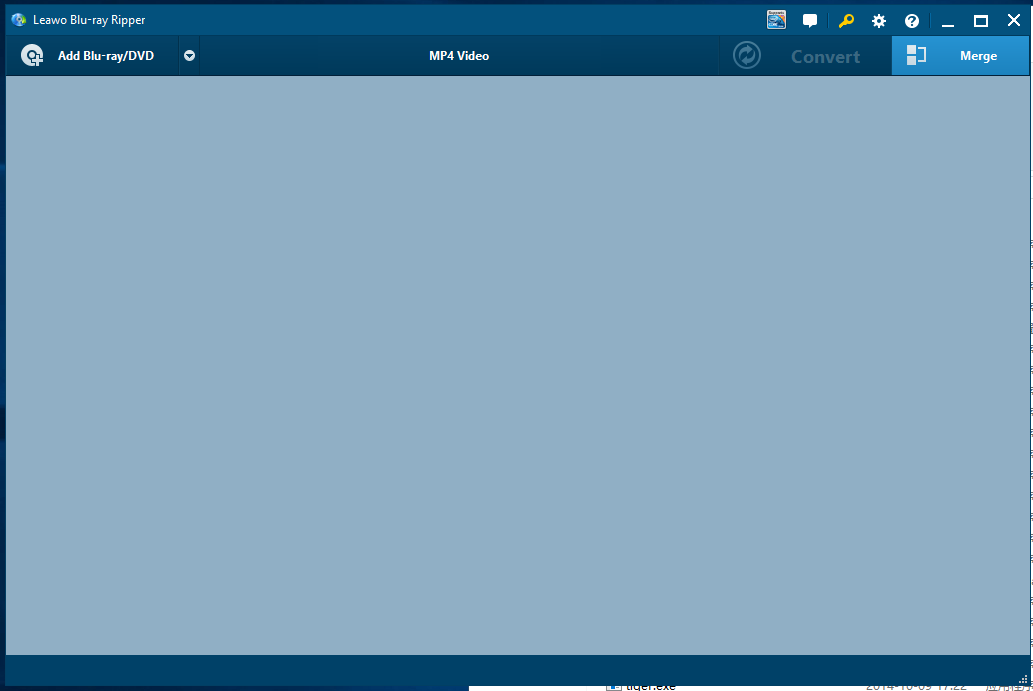Open help via the question mark icon
The image size is (1033, 691).
(912, 21)
